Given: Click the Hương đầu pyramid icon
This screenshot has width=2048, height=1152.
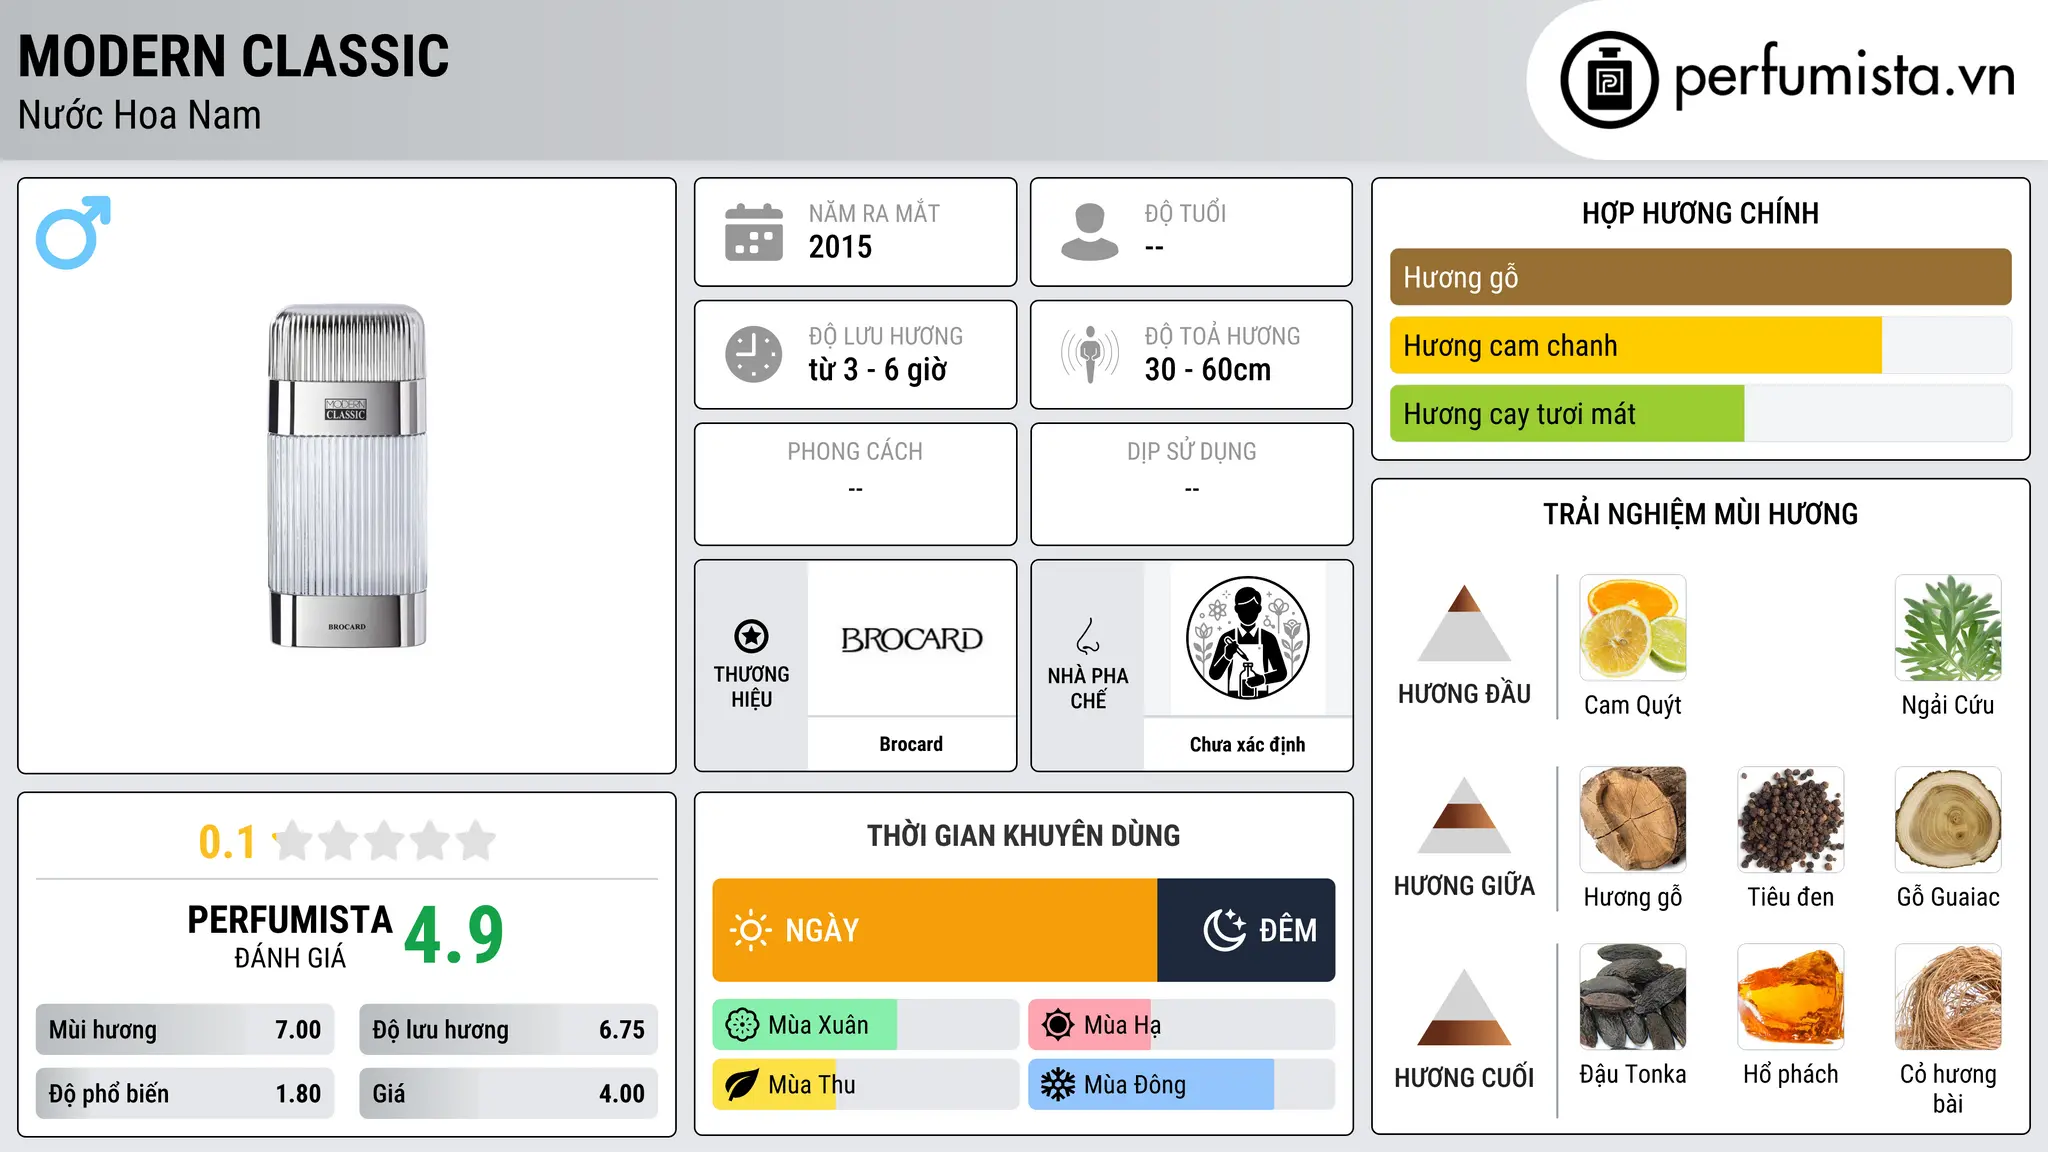Looking at the screenshot, I should point(1464,623).
